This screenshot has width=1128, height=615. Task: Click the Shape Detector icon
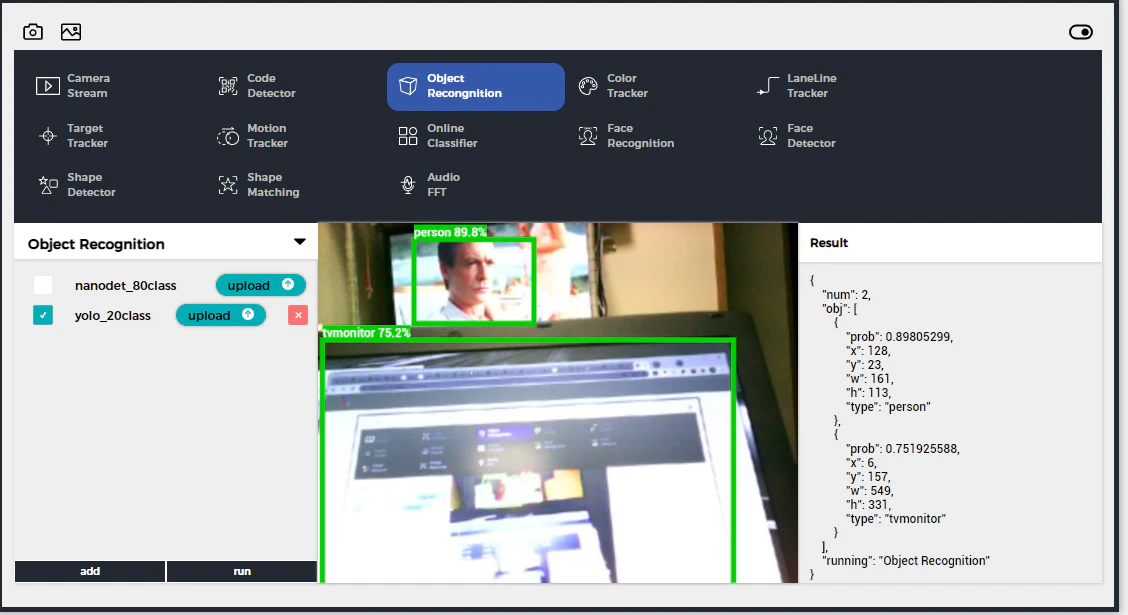[47, 185]
